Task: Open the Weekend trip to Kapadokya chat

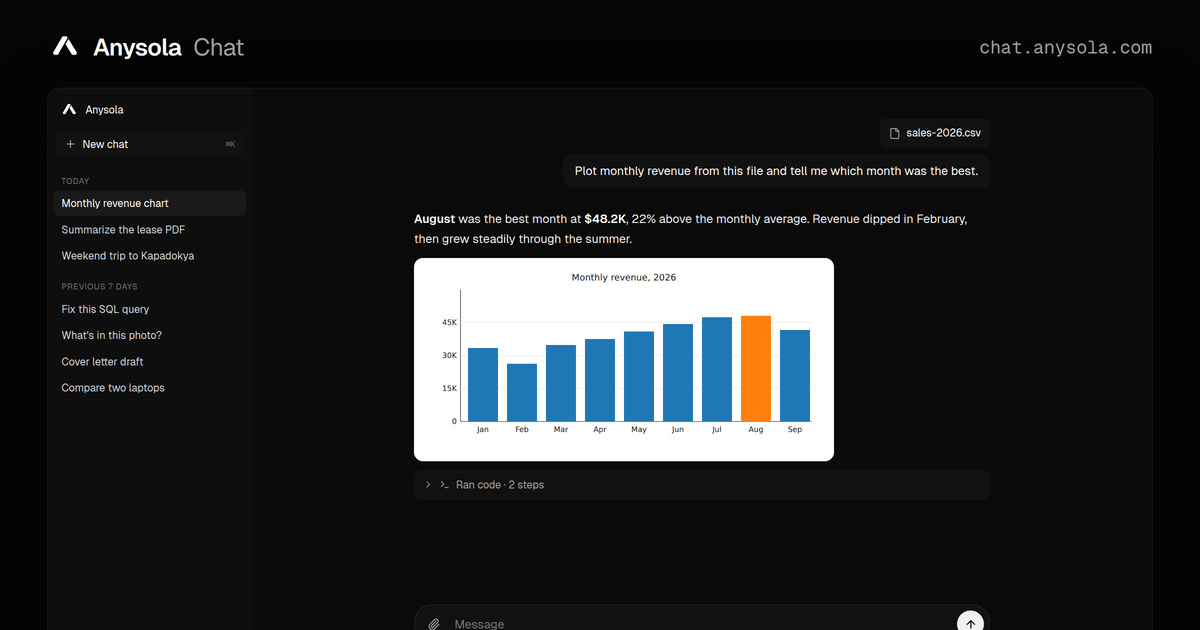Action: [x=150, y=256]
